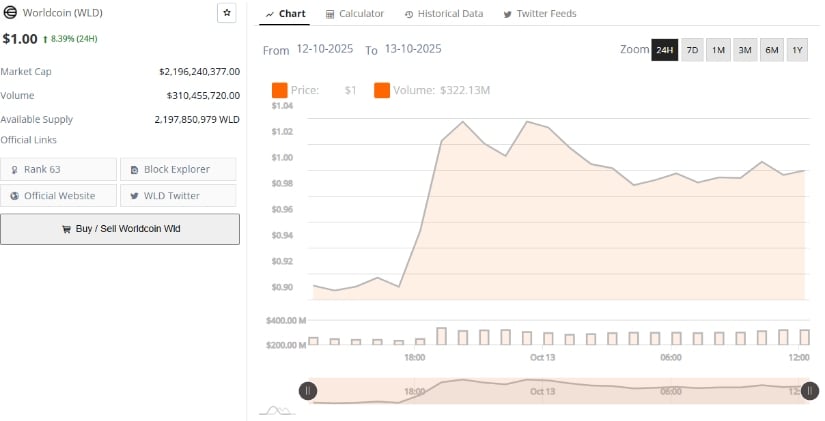Click the left range slider handle
The width and height of the screenshot is (825, 421).
308,391
